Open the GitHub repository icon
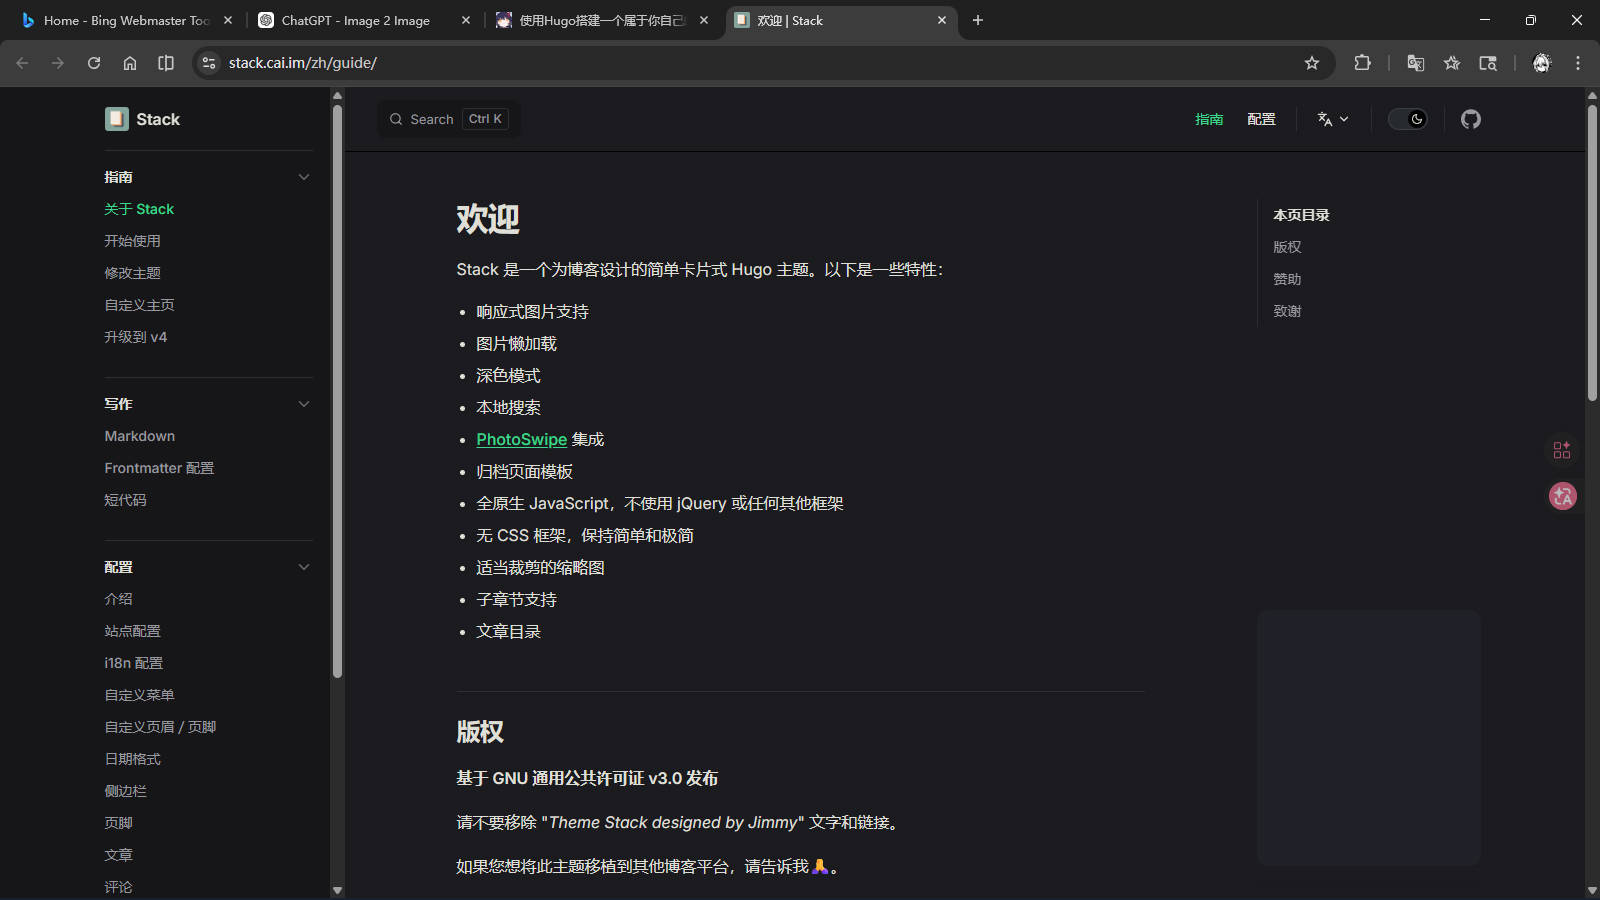This screenshot has width=1600, height=900. coord(1470,119)
